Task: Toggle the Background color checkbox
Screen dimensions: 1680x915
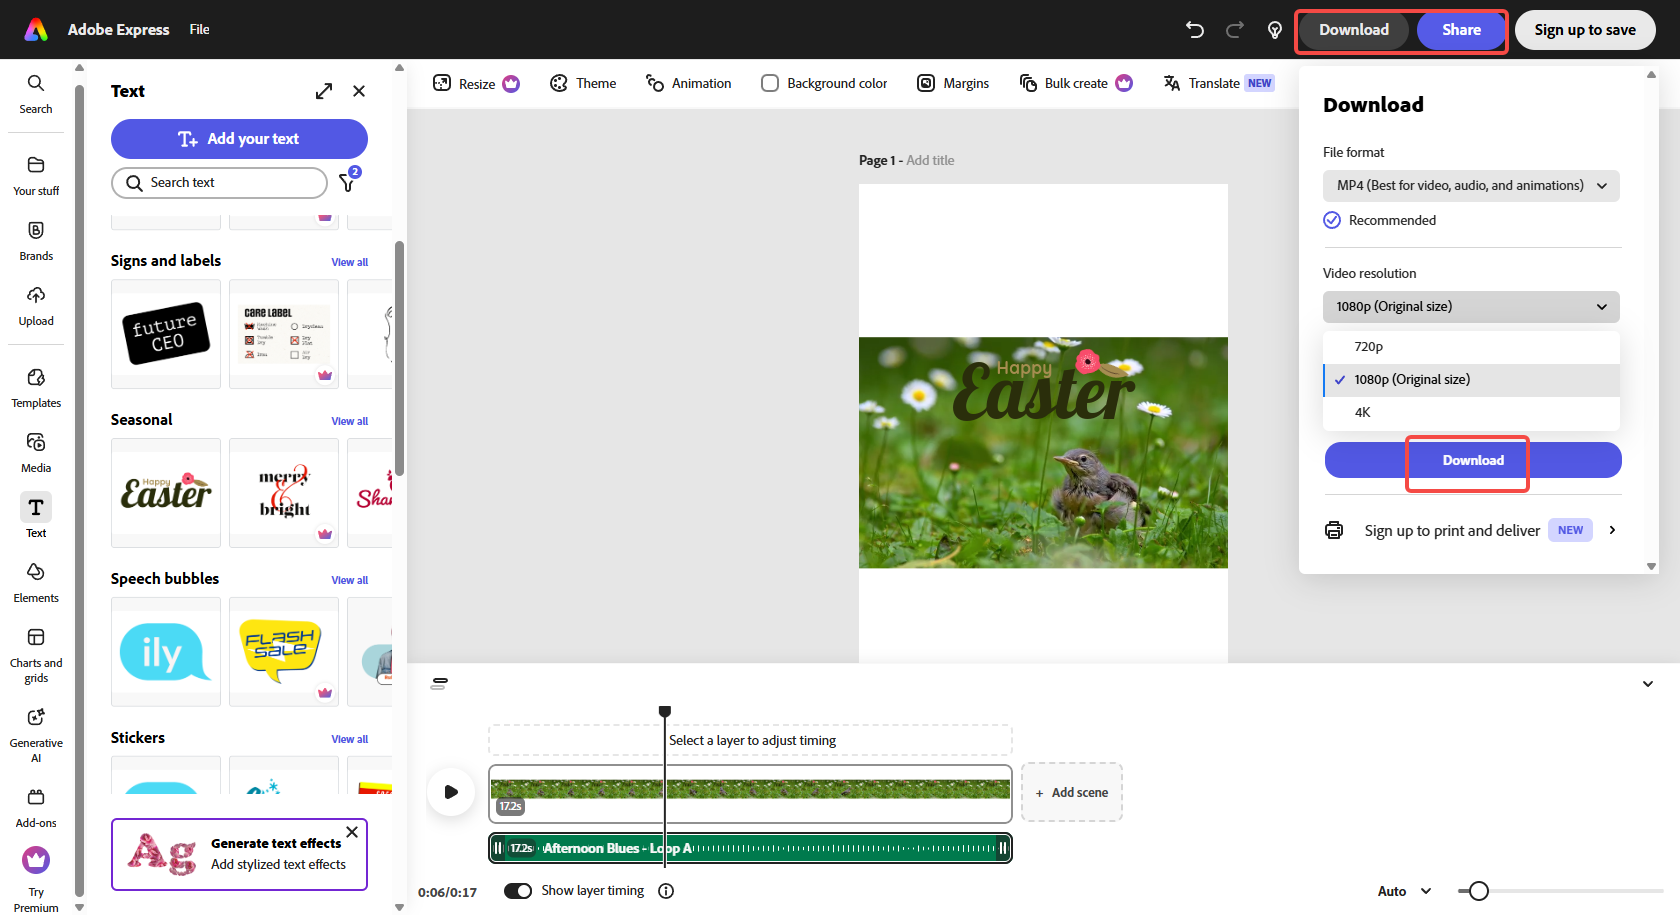Action: pos(770,83)
